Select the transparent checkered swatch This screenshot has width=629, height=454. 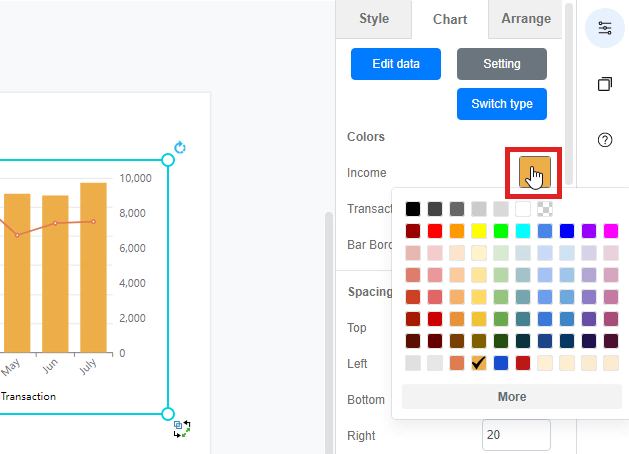point(544,209)
